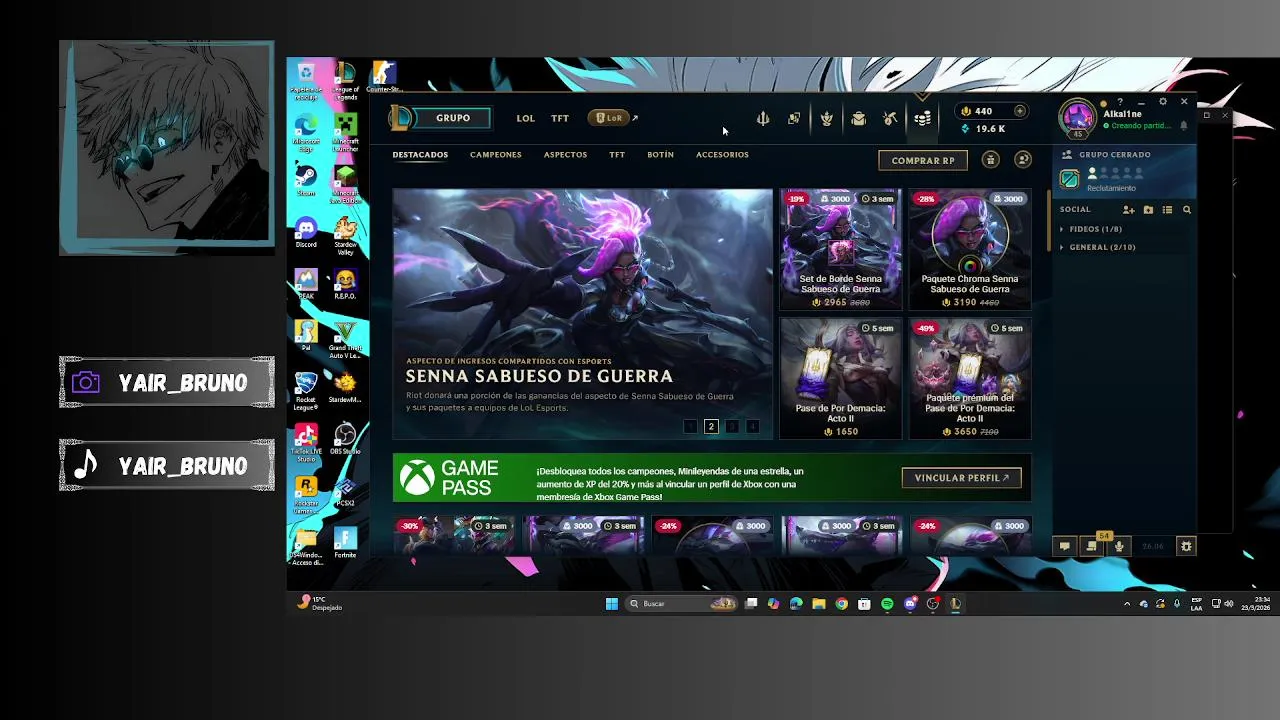Select LOL in the top navigation
This screenshot has height=720, width=1280.
click(525, 118)
